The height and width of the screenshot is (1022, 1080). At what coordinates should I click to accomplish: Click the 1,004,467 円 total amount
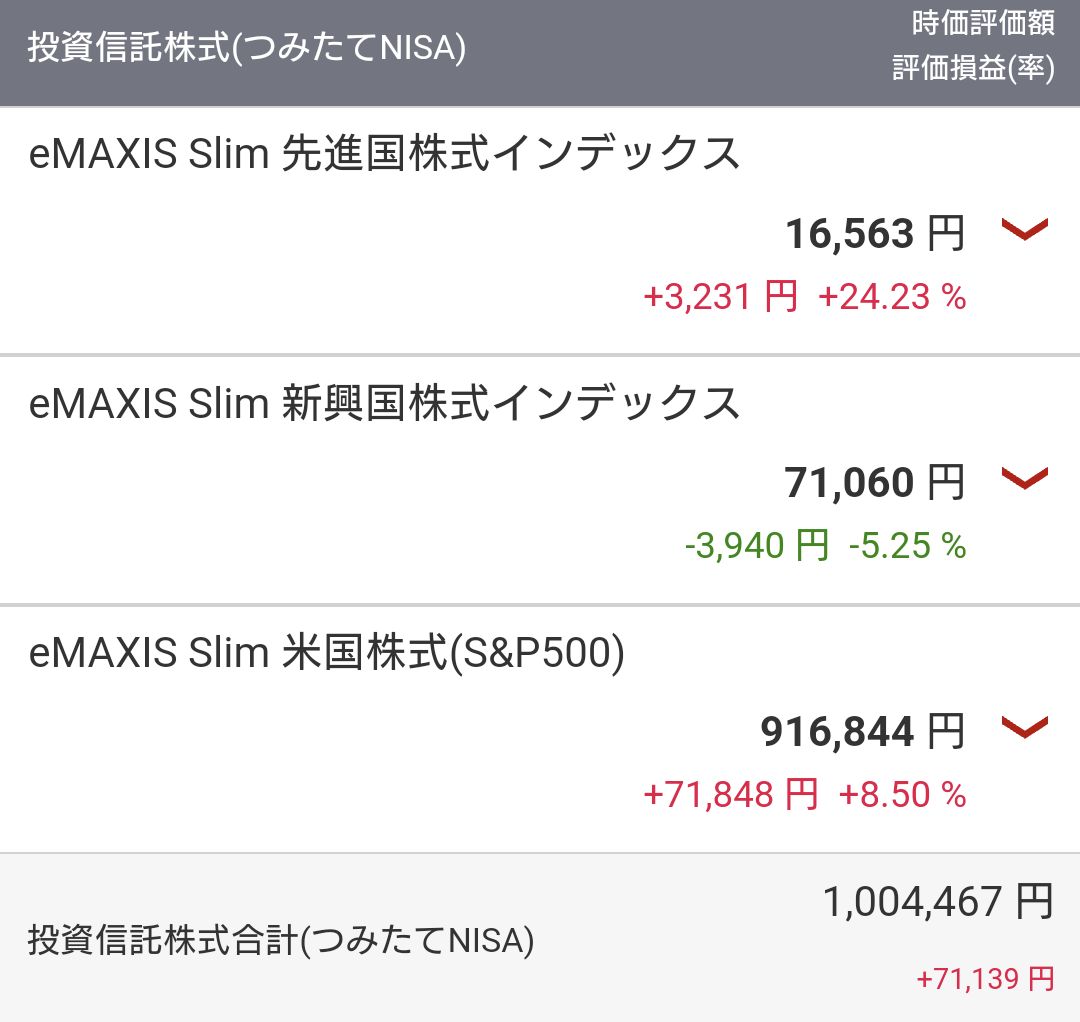(938, 901)
